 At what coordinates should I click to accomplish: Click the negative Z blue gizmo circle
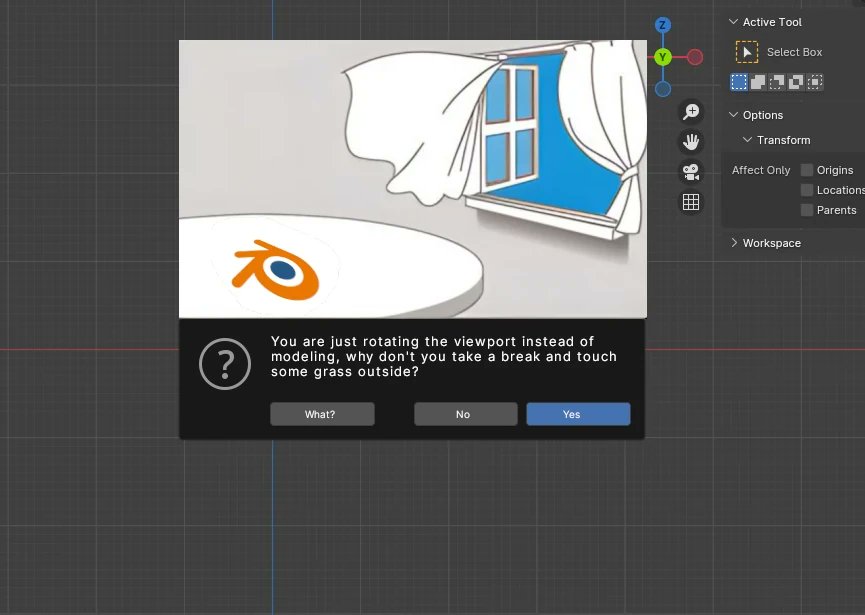tap(663, 89)
